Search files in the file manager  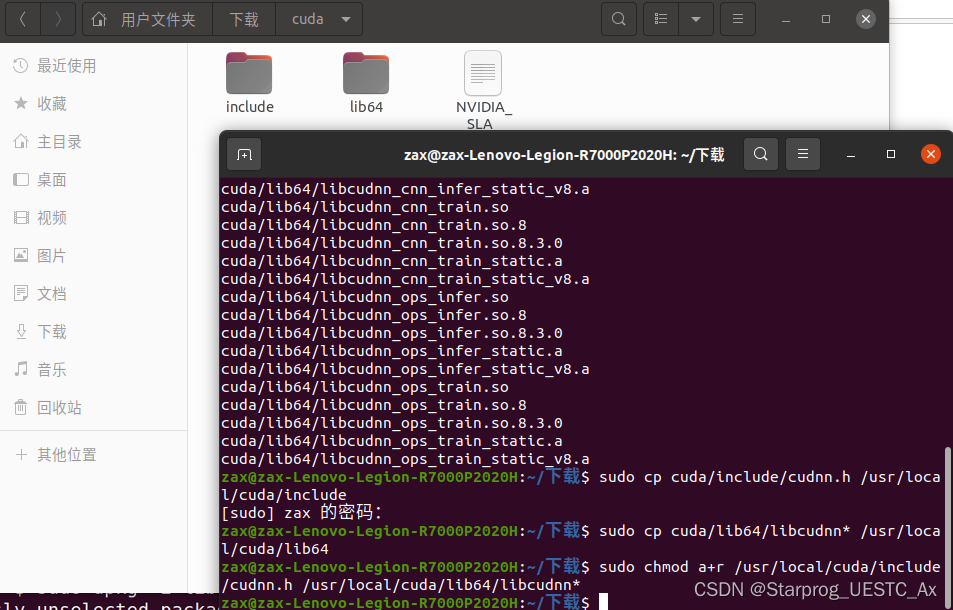tap(619, 19)
